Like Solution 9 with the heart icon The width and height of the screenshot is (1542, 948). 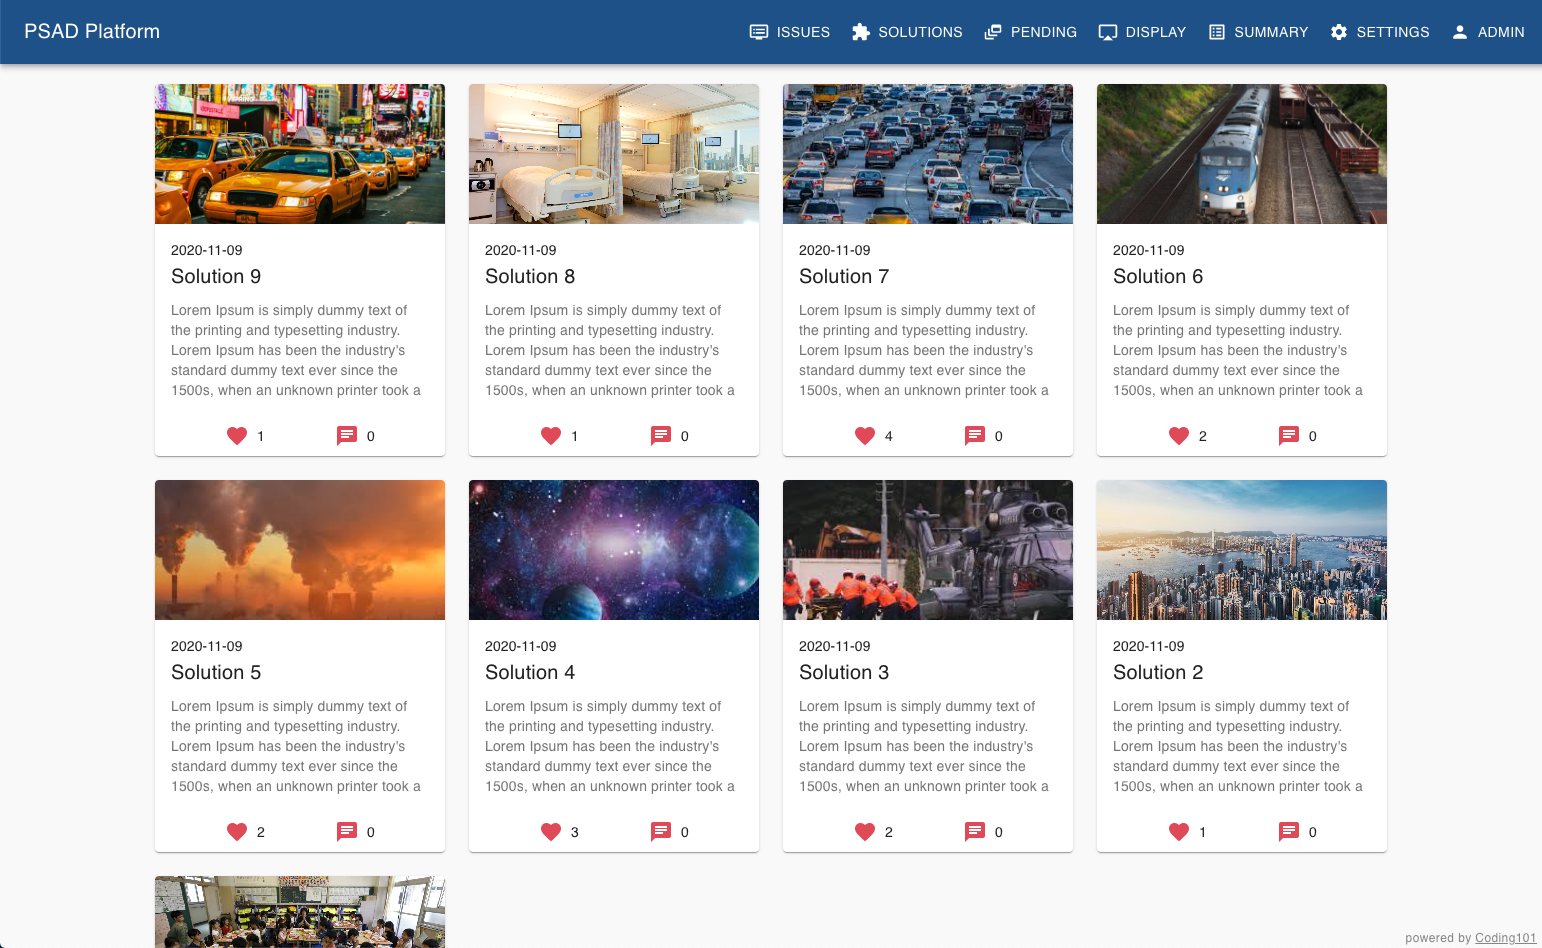[237, 436]
